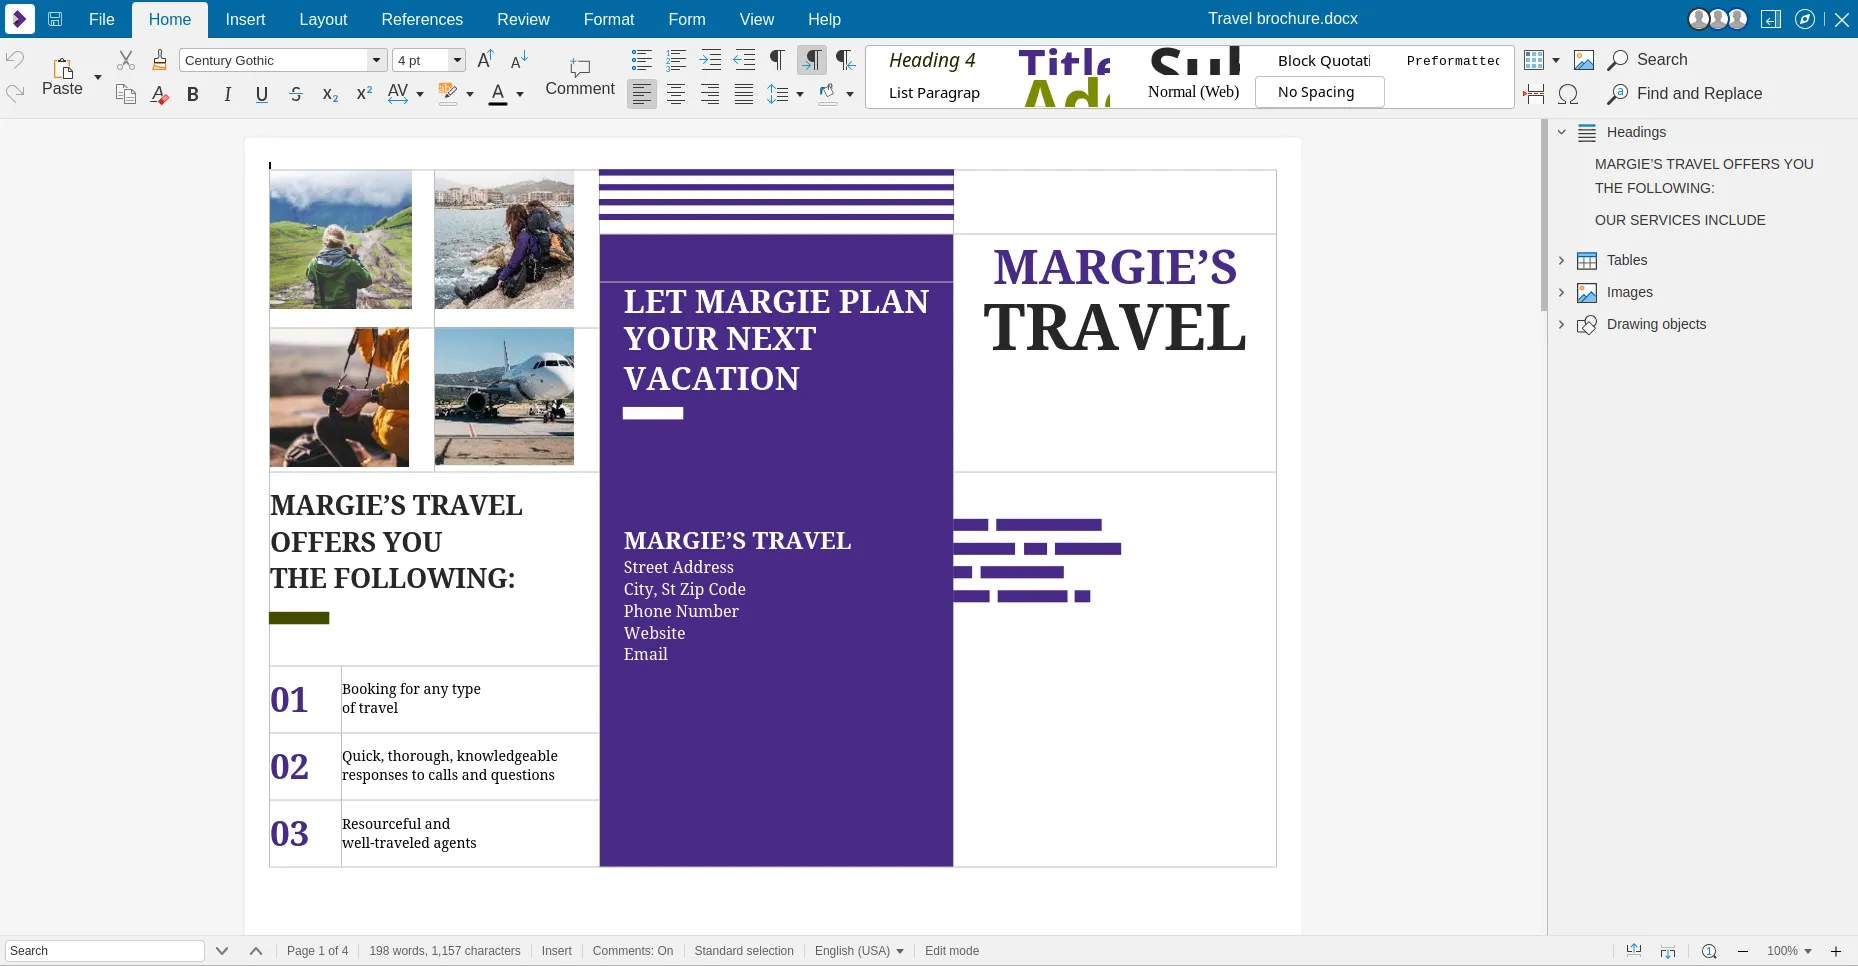Image resolution: width=1858 pixels, height=966 pixels.
Task: Select 'OUR SERVICES INCLUDE' heading in navigator
Action: pyautogui.click(x=1680, y=220)
